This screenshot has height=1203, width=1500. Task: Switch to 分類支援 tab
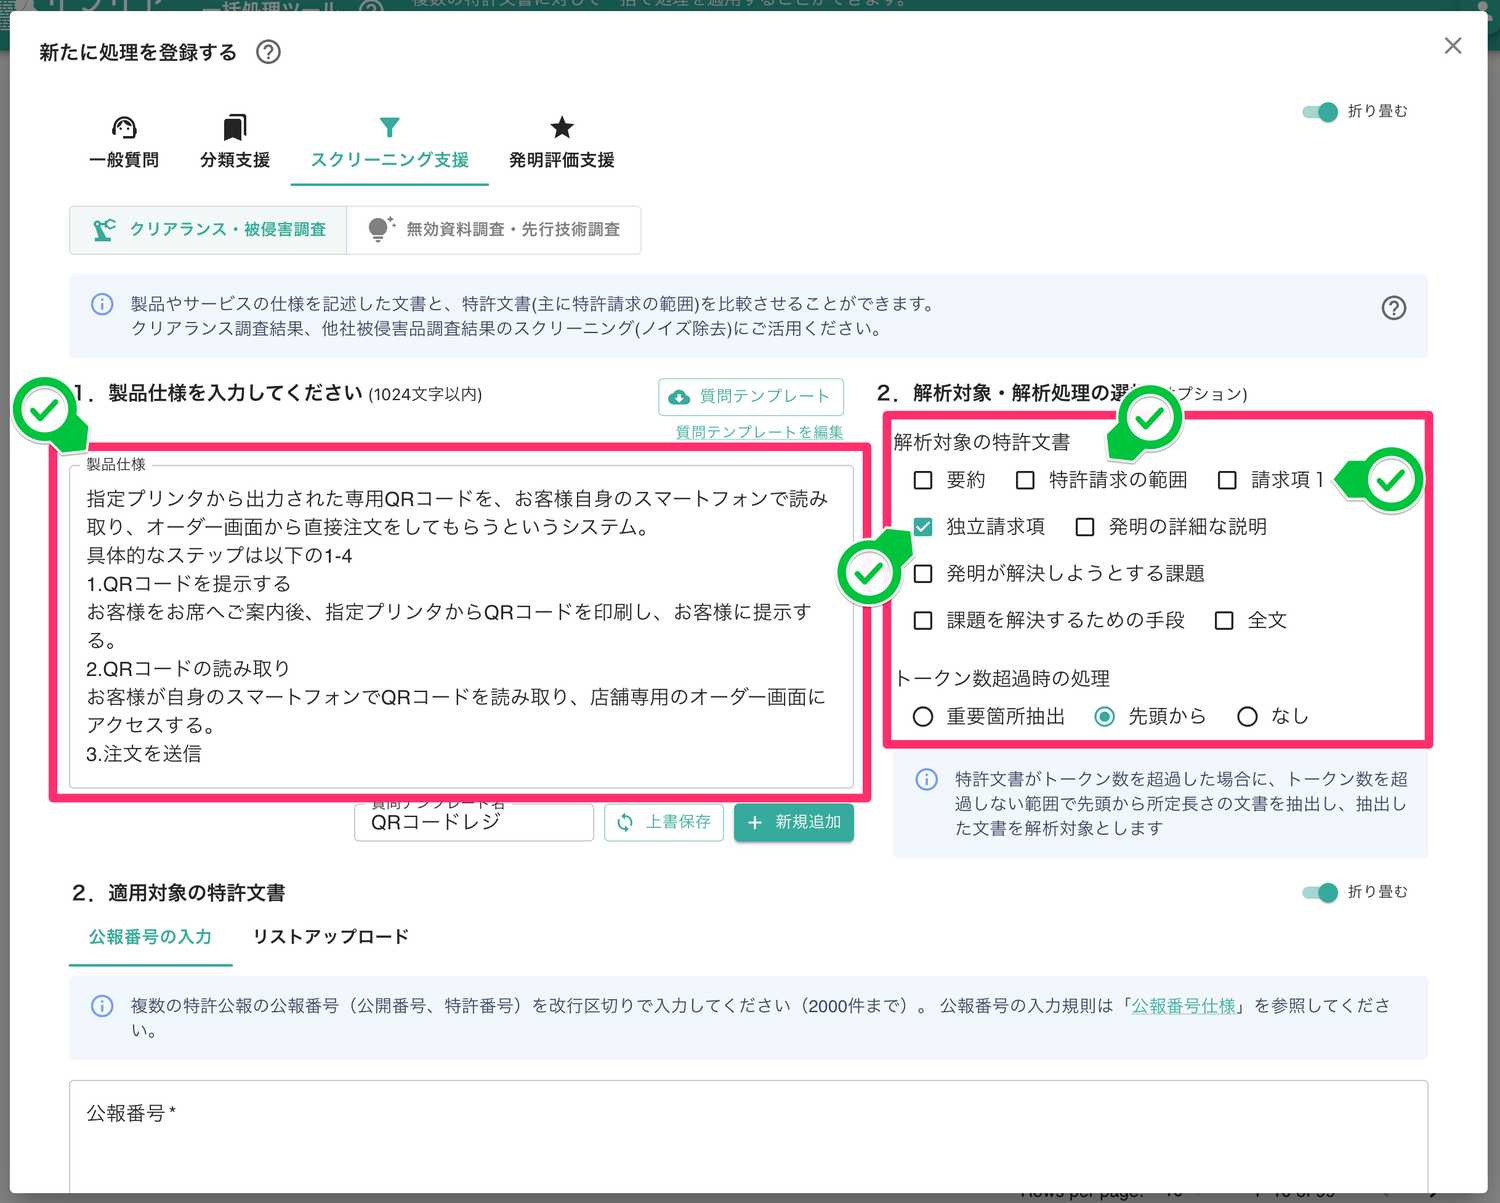(x=235, y=142)
